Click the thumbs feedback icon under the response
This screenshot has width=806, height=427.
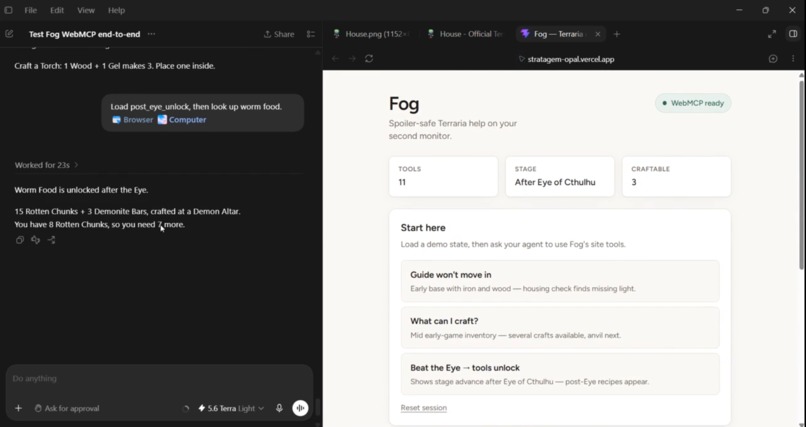[x=35, y=240]
